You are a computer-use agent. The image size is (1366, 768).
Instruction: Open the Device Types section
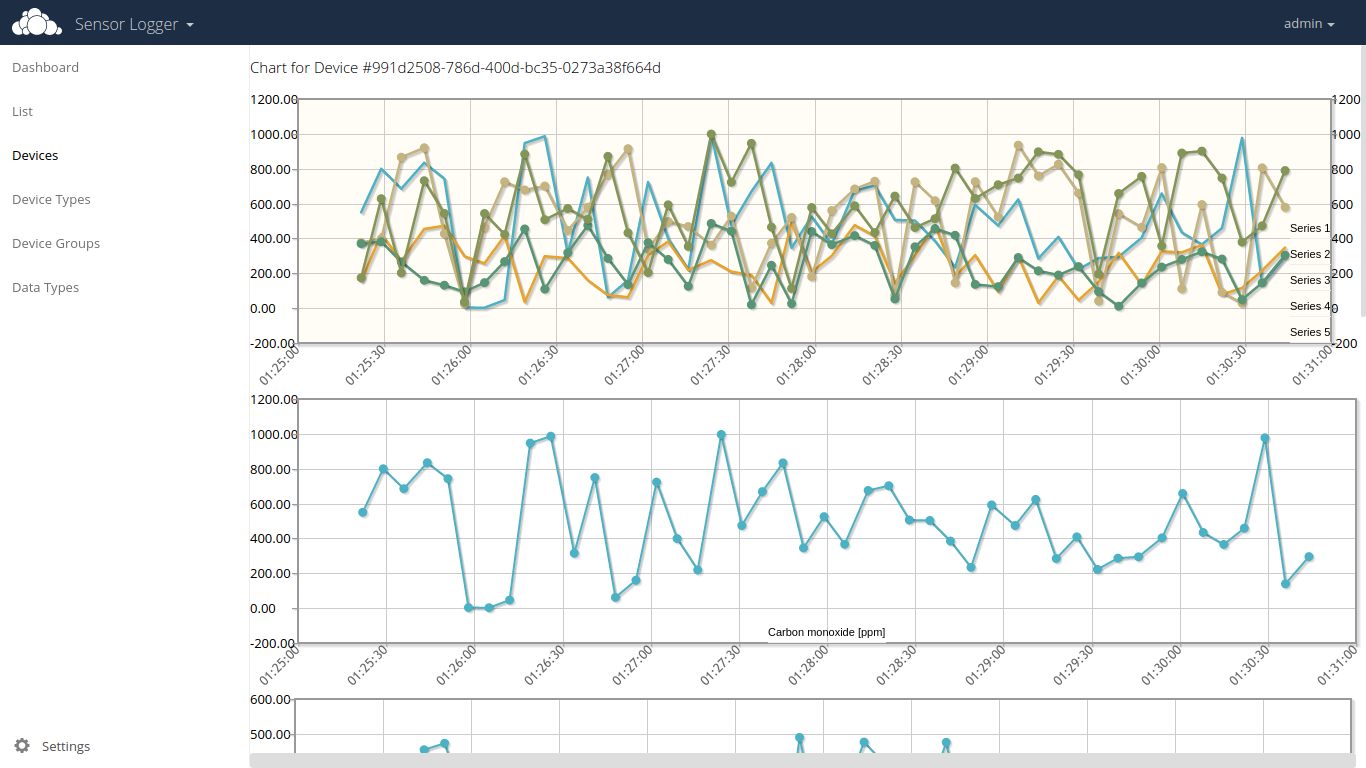tap(51, 200)
